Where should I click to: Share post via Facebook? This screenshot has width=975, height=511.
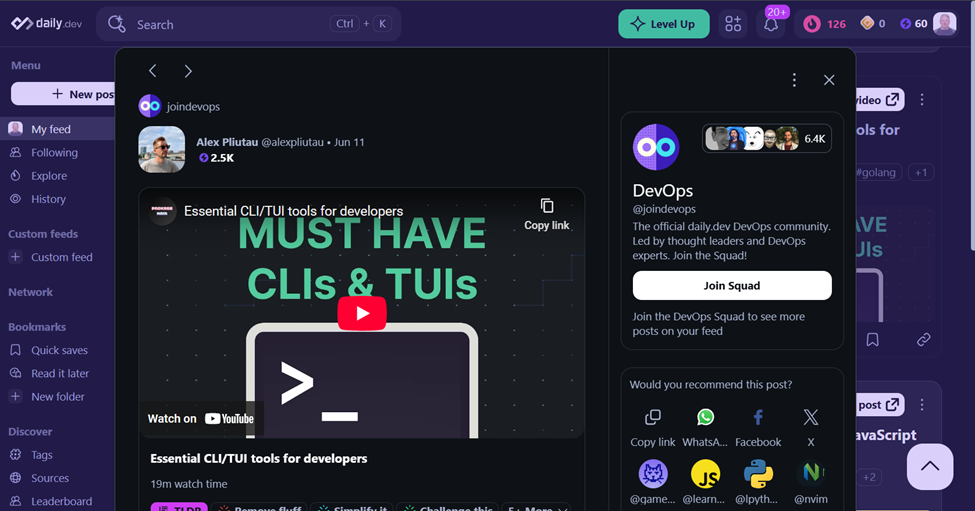click(x=758, y=428)
